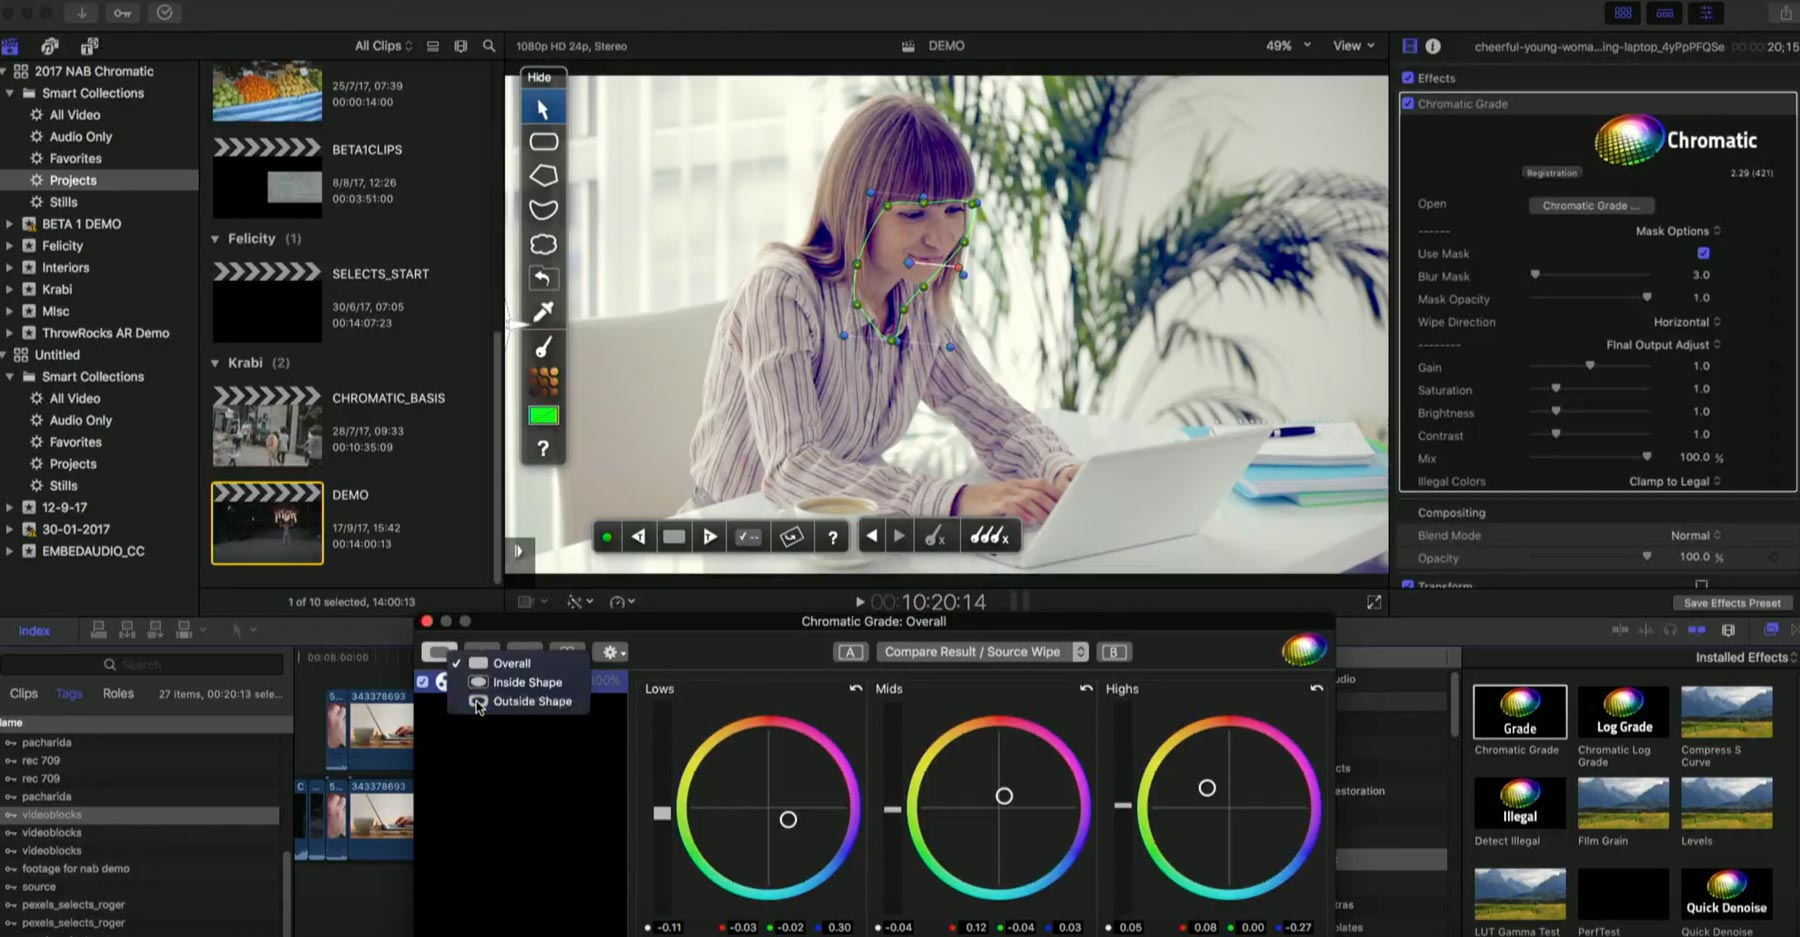Open Compare Result / Source Wipe dropdown

[982, 652]
